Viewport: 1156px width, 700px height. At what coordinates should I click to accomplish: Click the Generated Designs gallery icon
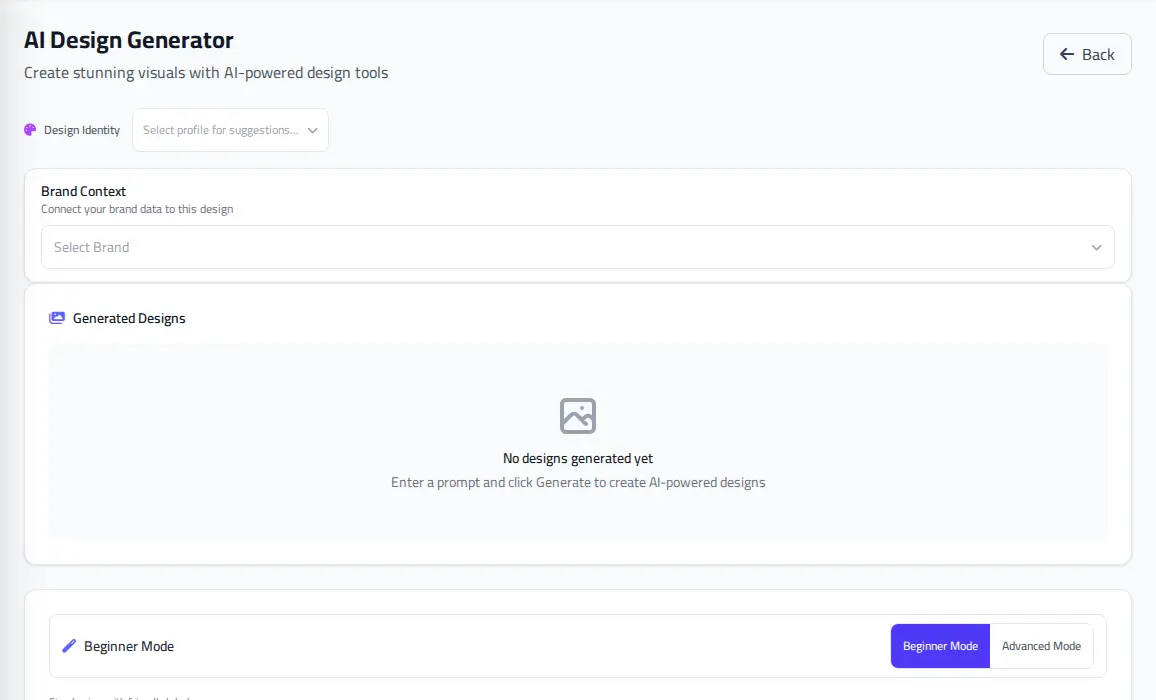tap(57, 318)
